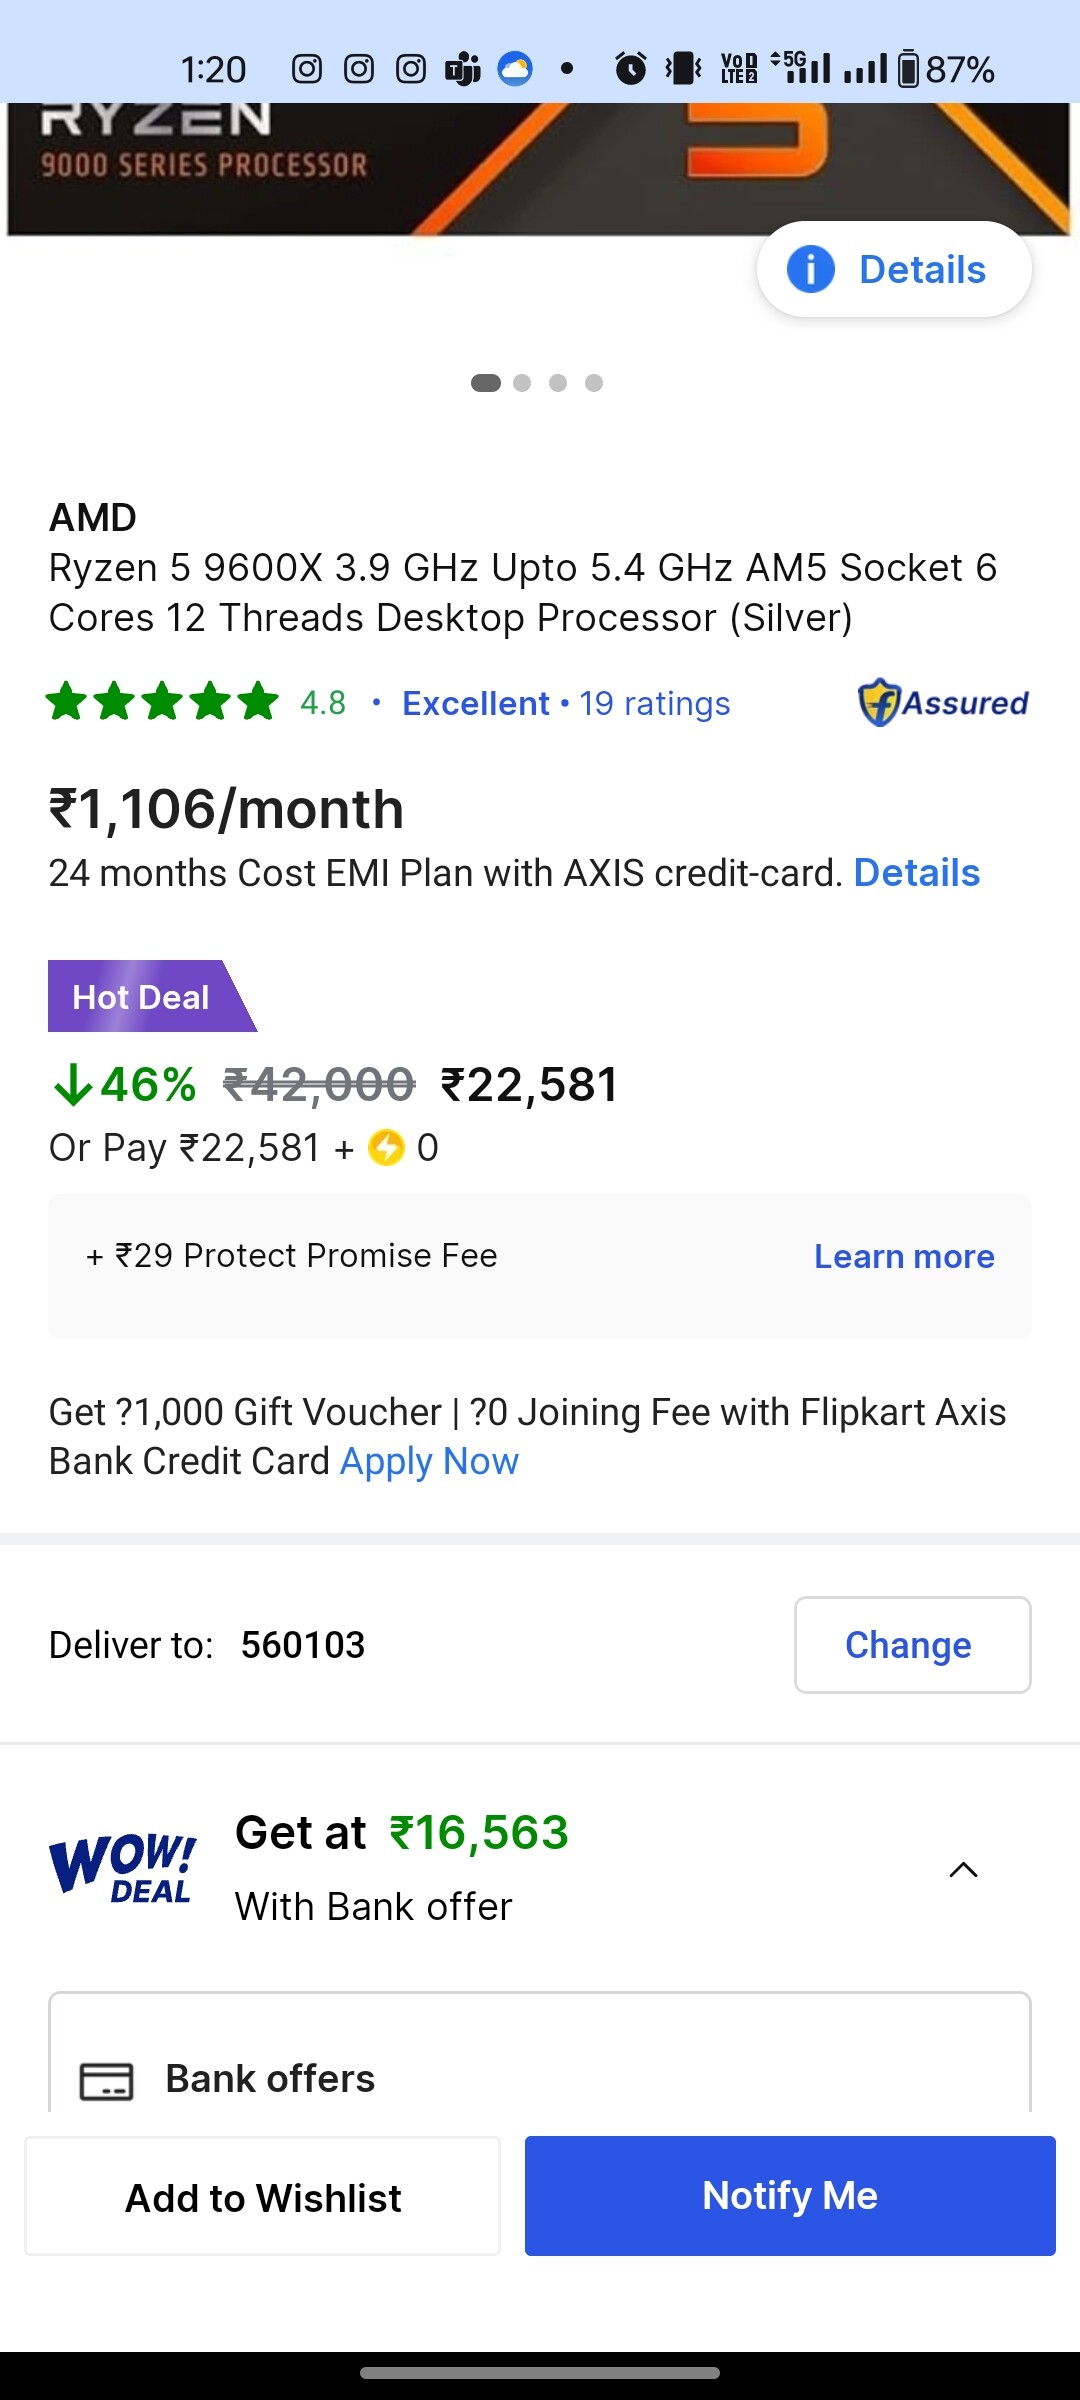Image resolution: width=1080 pixels, height=2400 pixels.
Task: Tap Apply Now for Axis credit card
Action: pyautogui.click(x=429, y=1462)
